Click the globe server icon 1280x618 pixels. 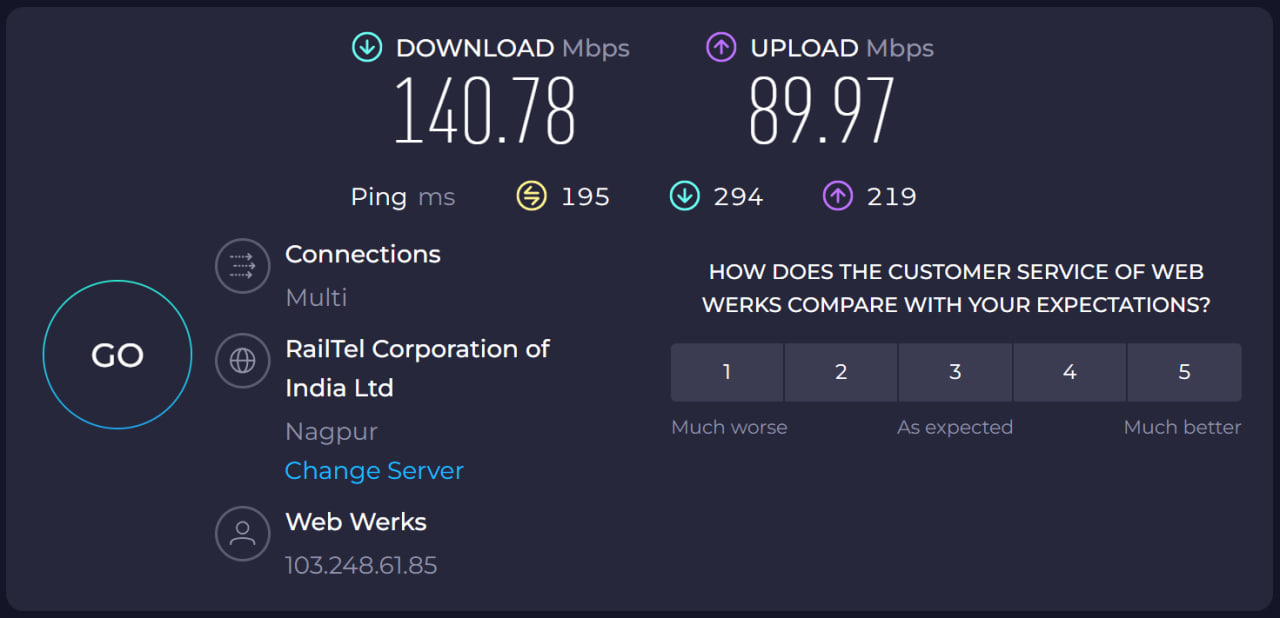tap(243, 361)
